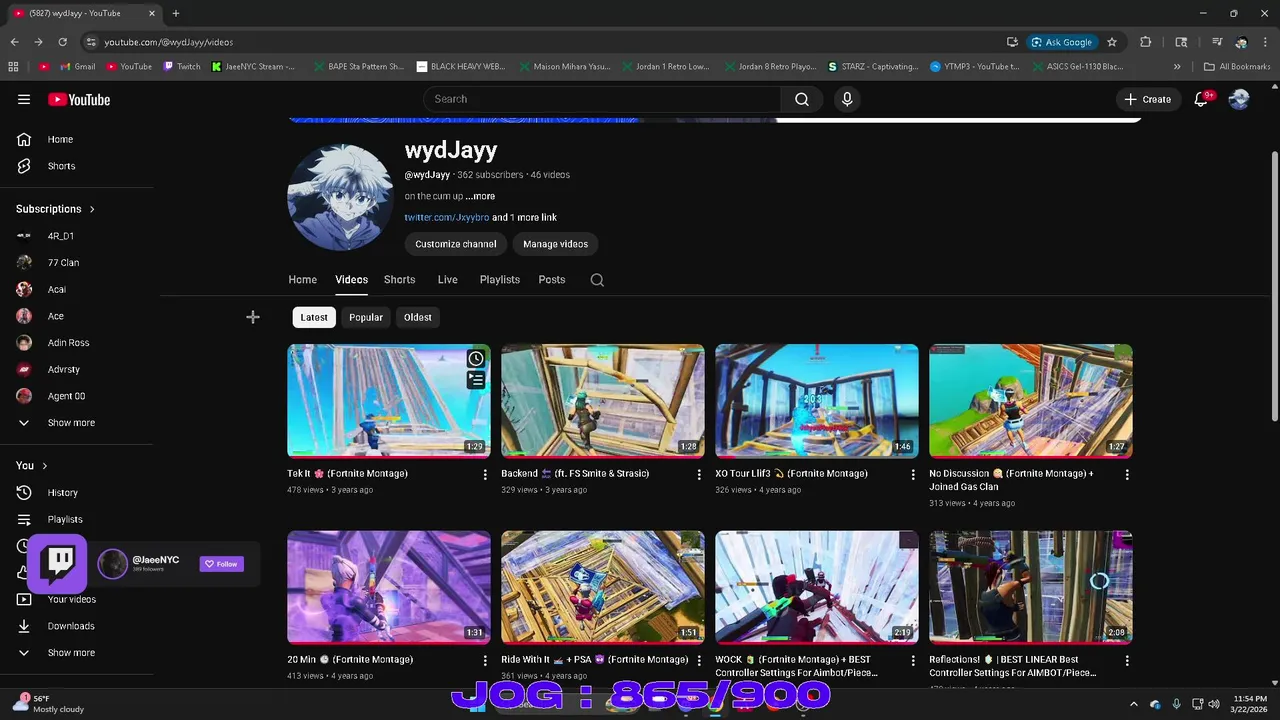The width and height of the screenshot is (1280, 720).
Task: Select the Popular filter chip
Action: [366, 317]
